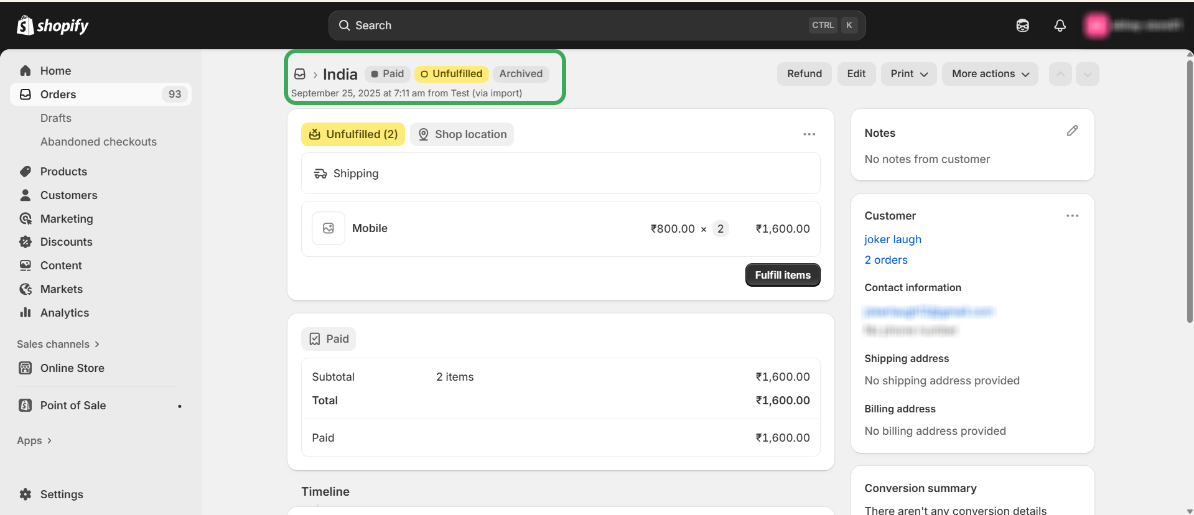
Task: Open Settings from the sidebar
Action: [x=61, y=494]
